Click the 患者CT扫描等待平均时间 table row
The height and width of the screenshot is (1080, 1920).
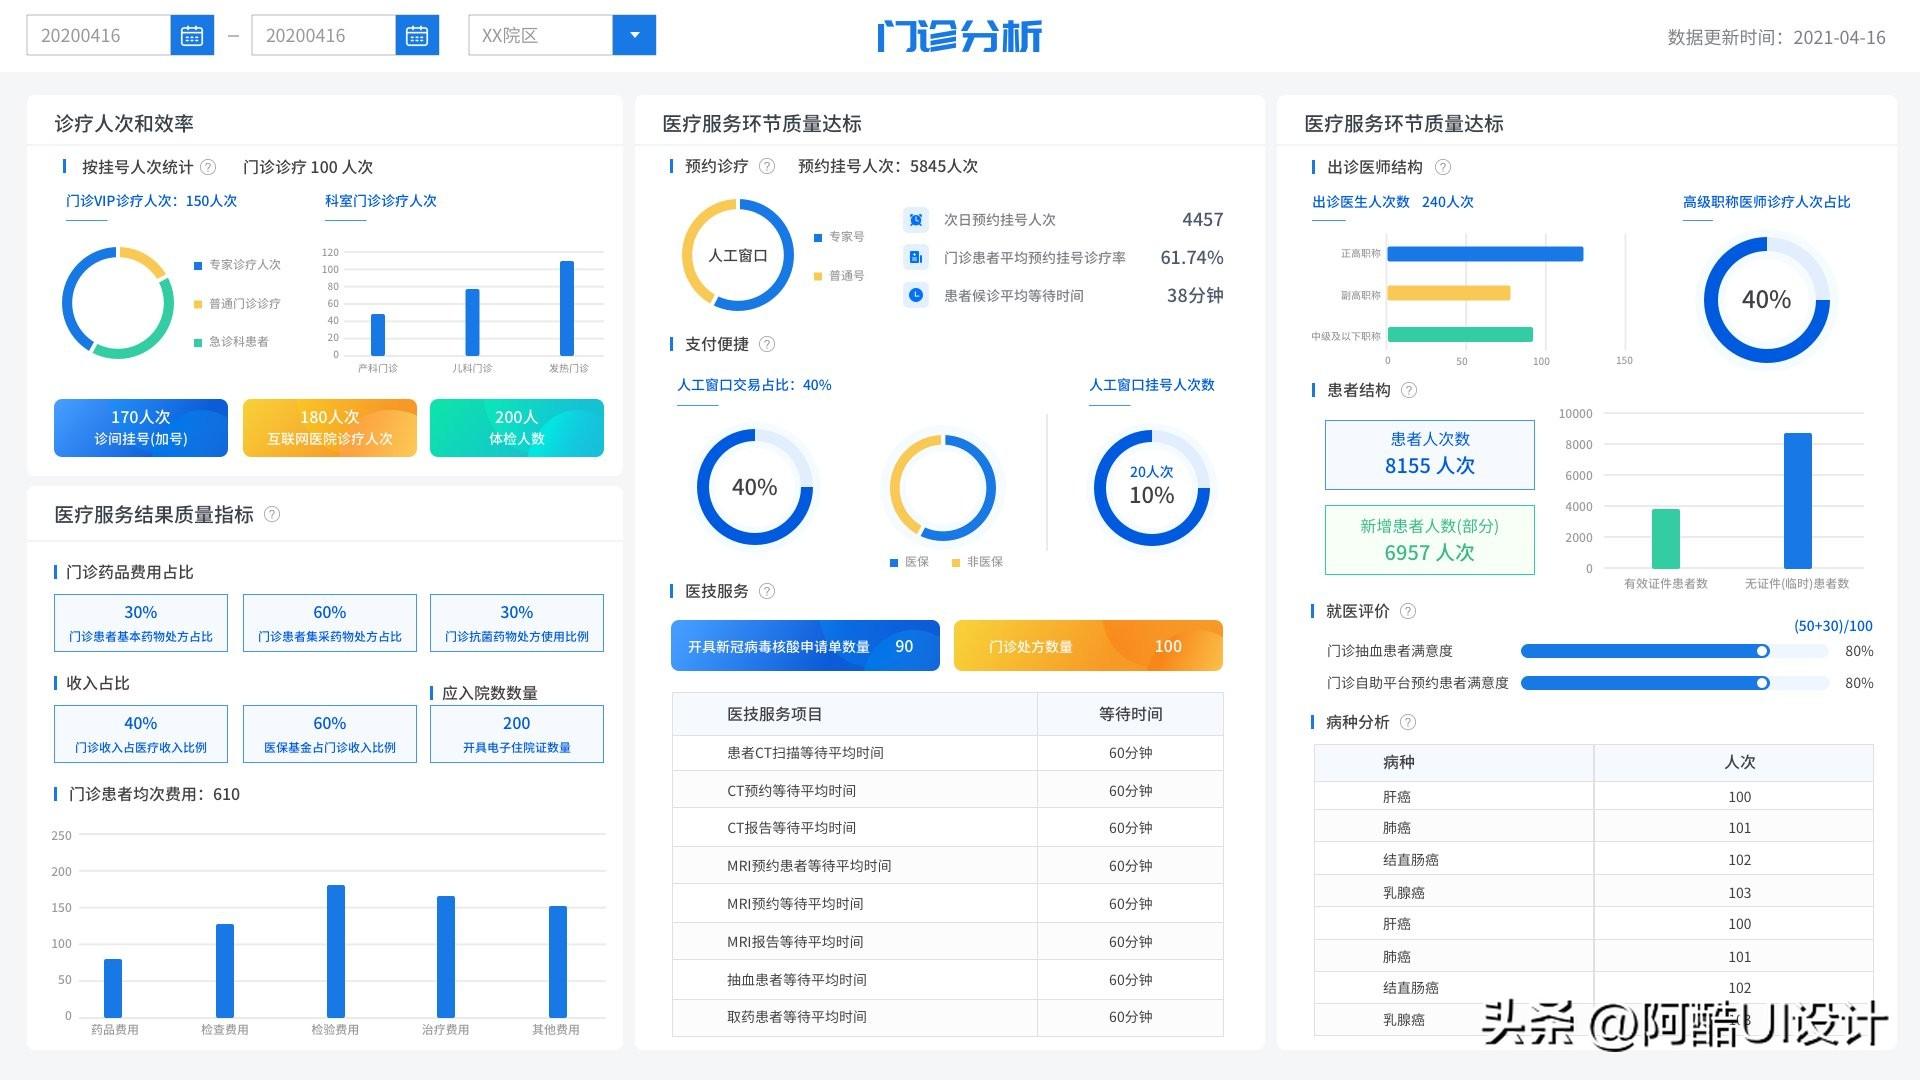[948, 753]
